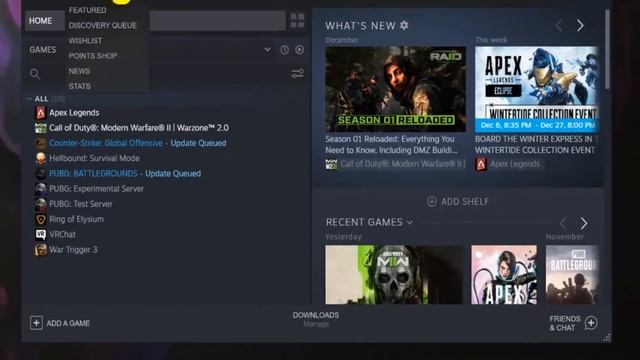Image resolution: width=640 pixels, height=360 pixels.
Task: Click the Hellbound: Survival Mode list icon
Action: click(x=40, y=158)
